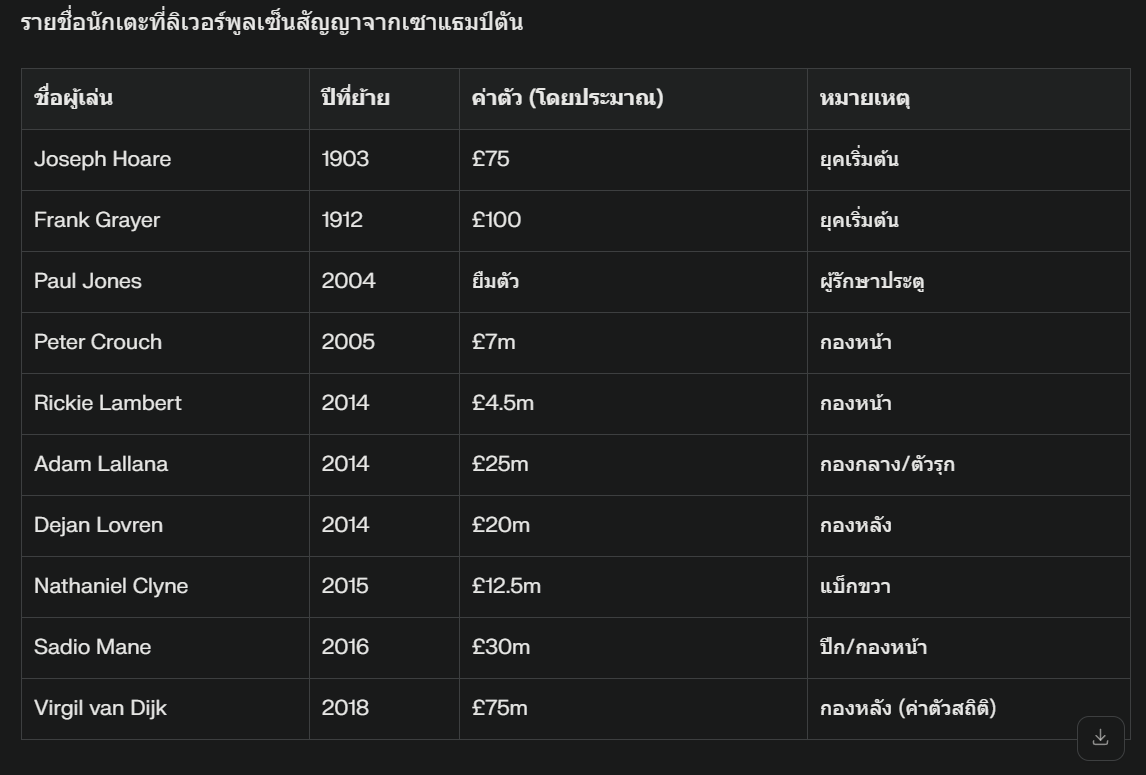The image size is (1146, 775).
Task: Click the ปีที่ย้าย column header
Action: tap(355, 98)
